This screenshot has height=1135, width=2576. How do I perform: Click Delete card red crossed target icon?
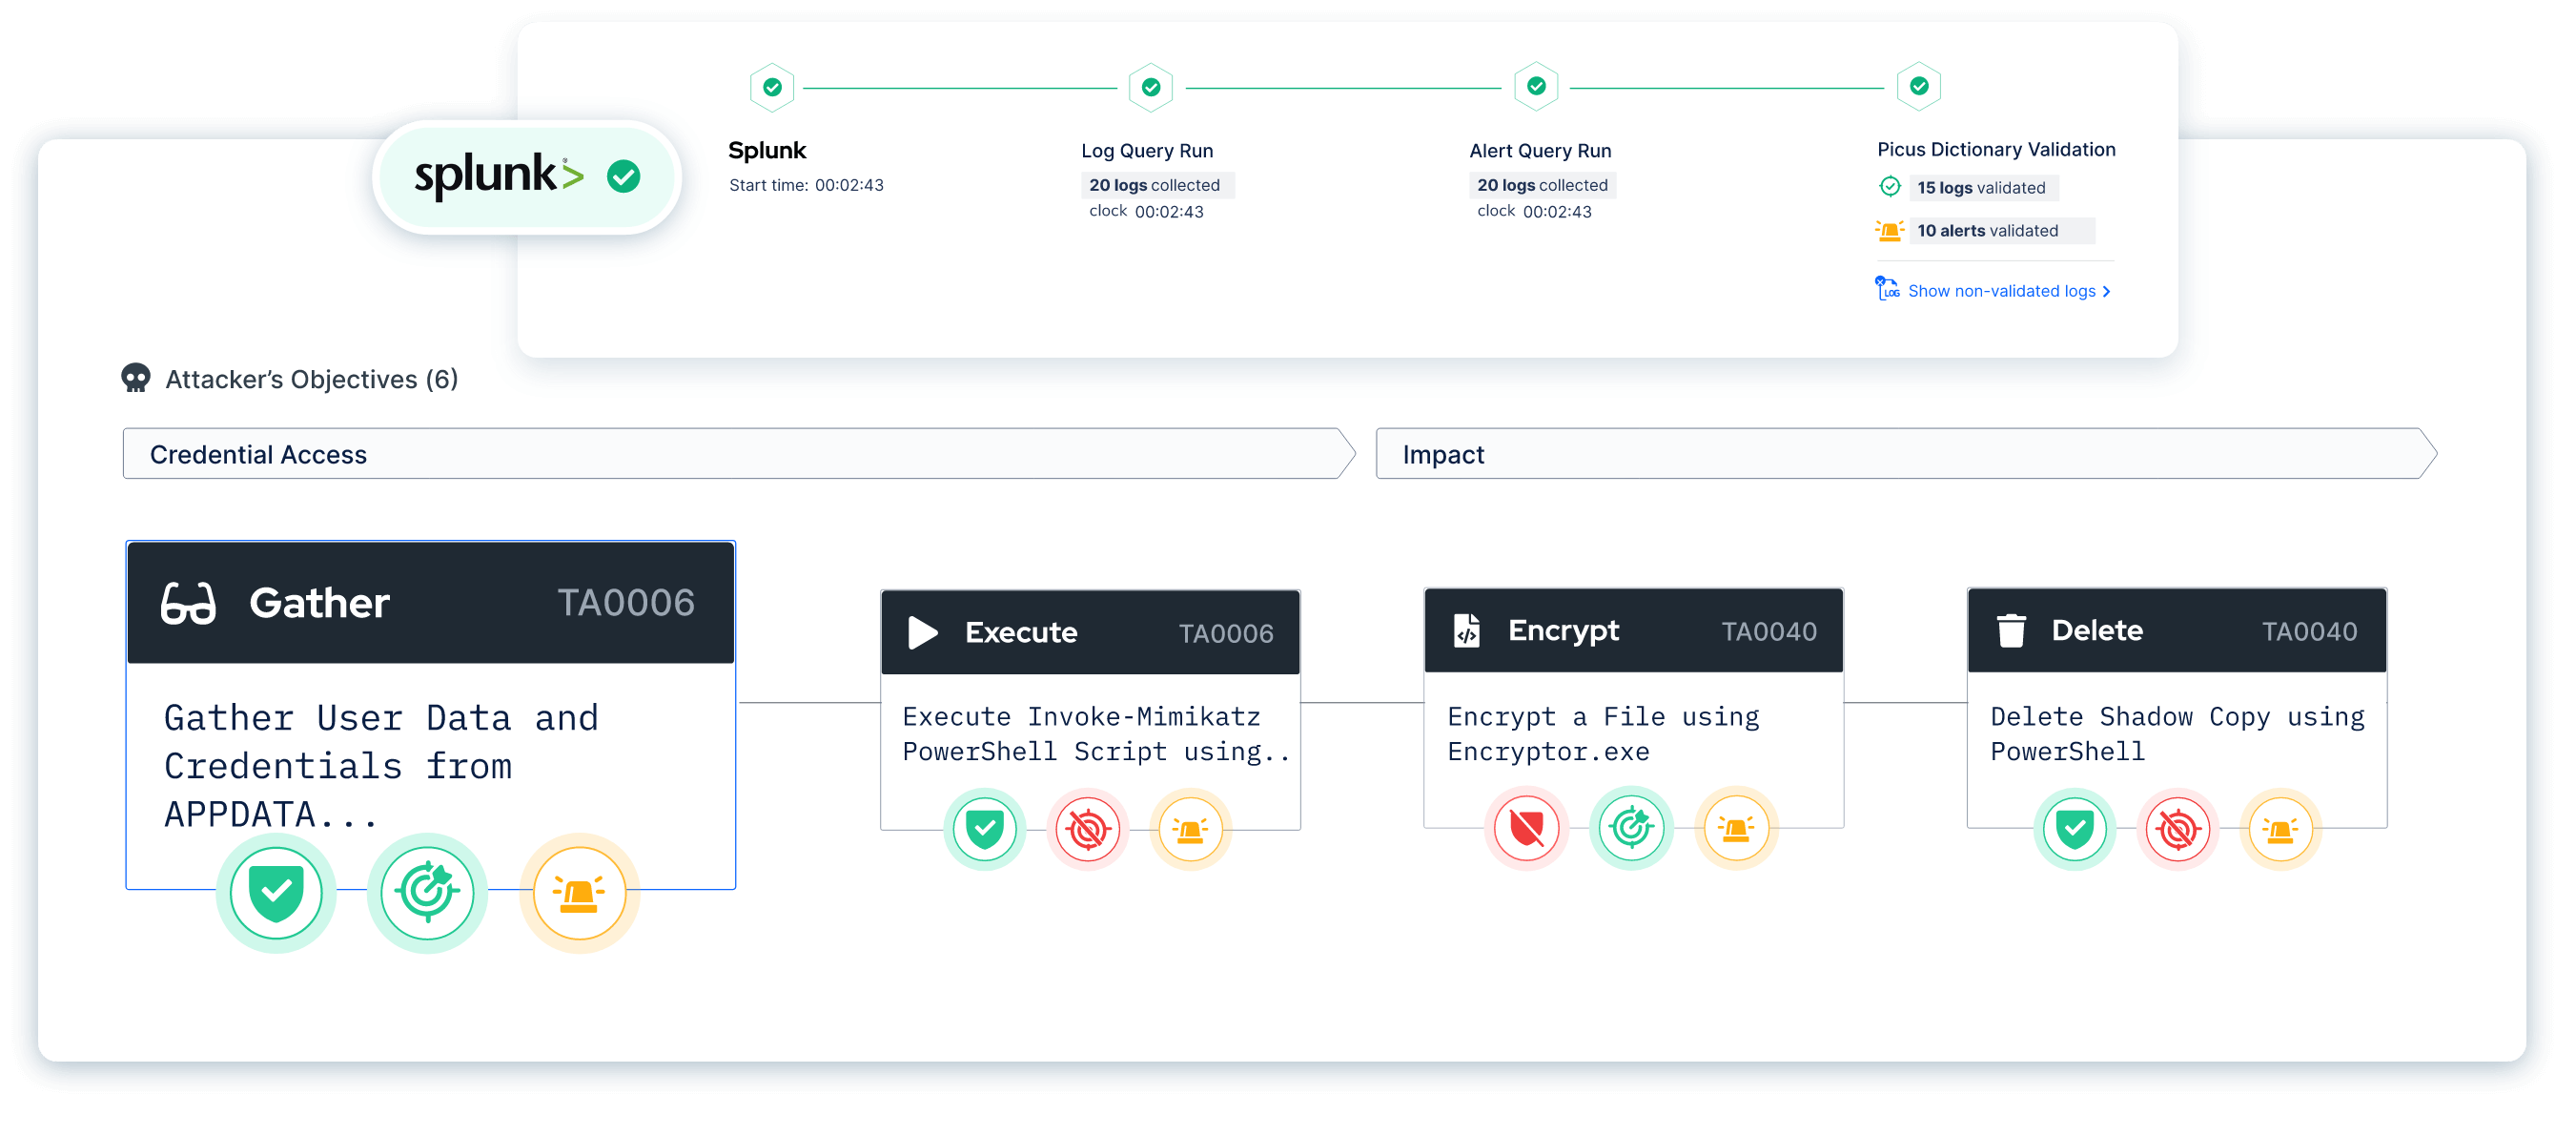2178,829
